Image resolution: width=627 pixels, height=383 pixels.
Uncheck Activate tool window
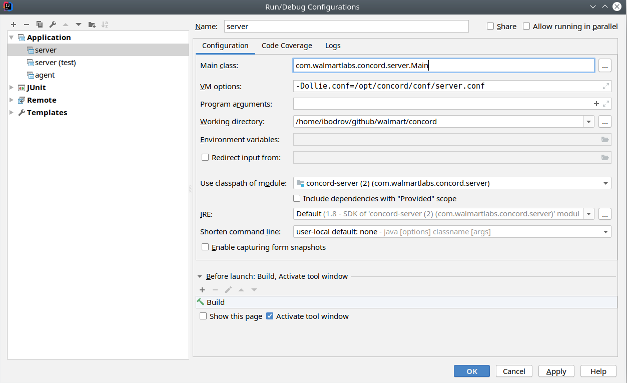(270, 316)
